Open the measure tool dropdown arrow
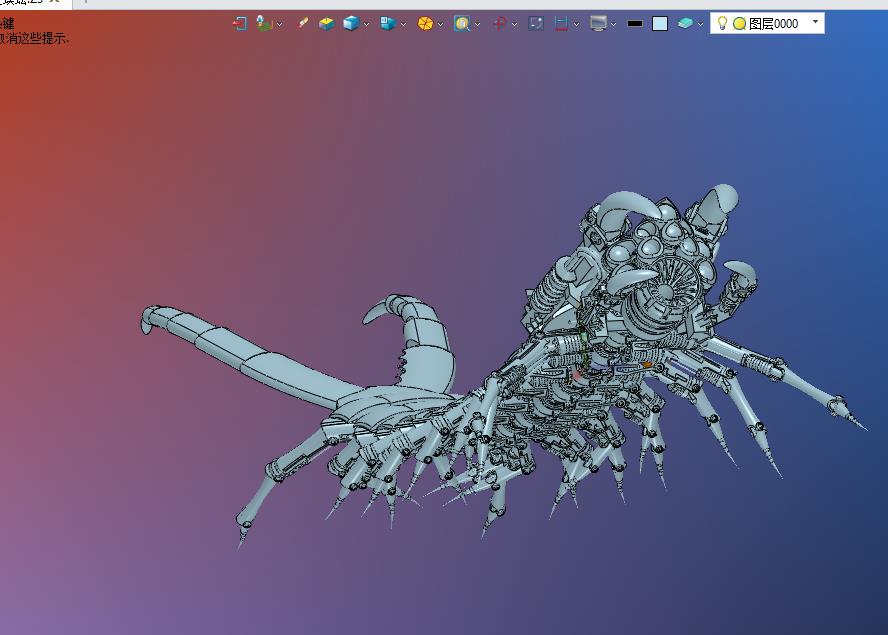888x635 pixels. (x=577, y=24)
